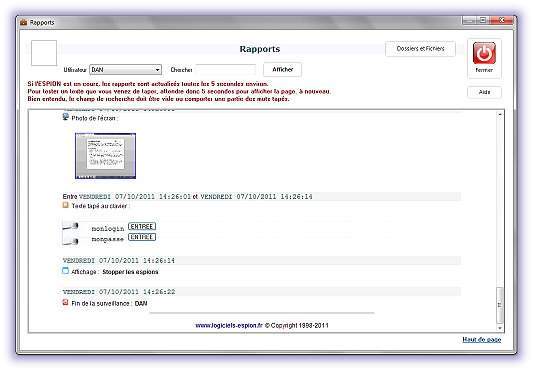Screen dimensions: 533x371
Task: Open the Aide button
Action: click(x=484, y=92)
